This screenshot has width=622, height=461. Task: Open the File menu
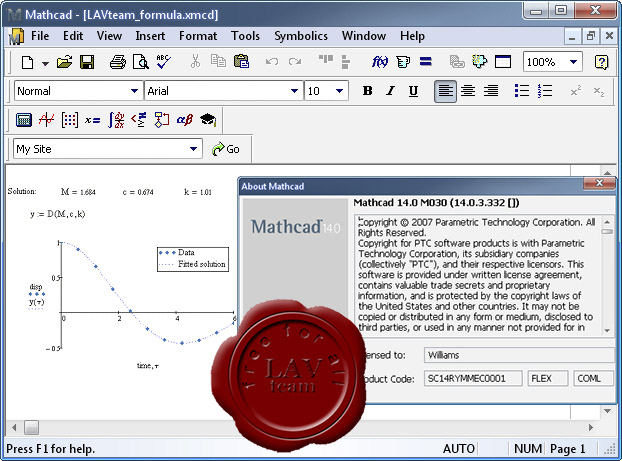coord(40,36)
